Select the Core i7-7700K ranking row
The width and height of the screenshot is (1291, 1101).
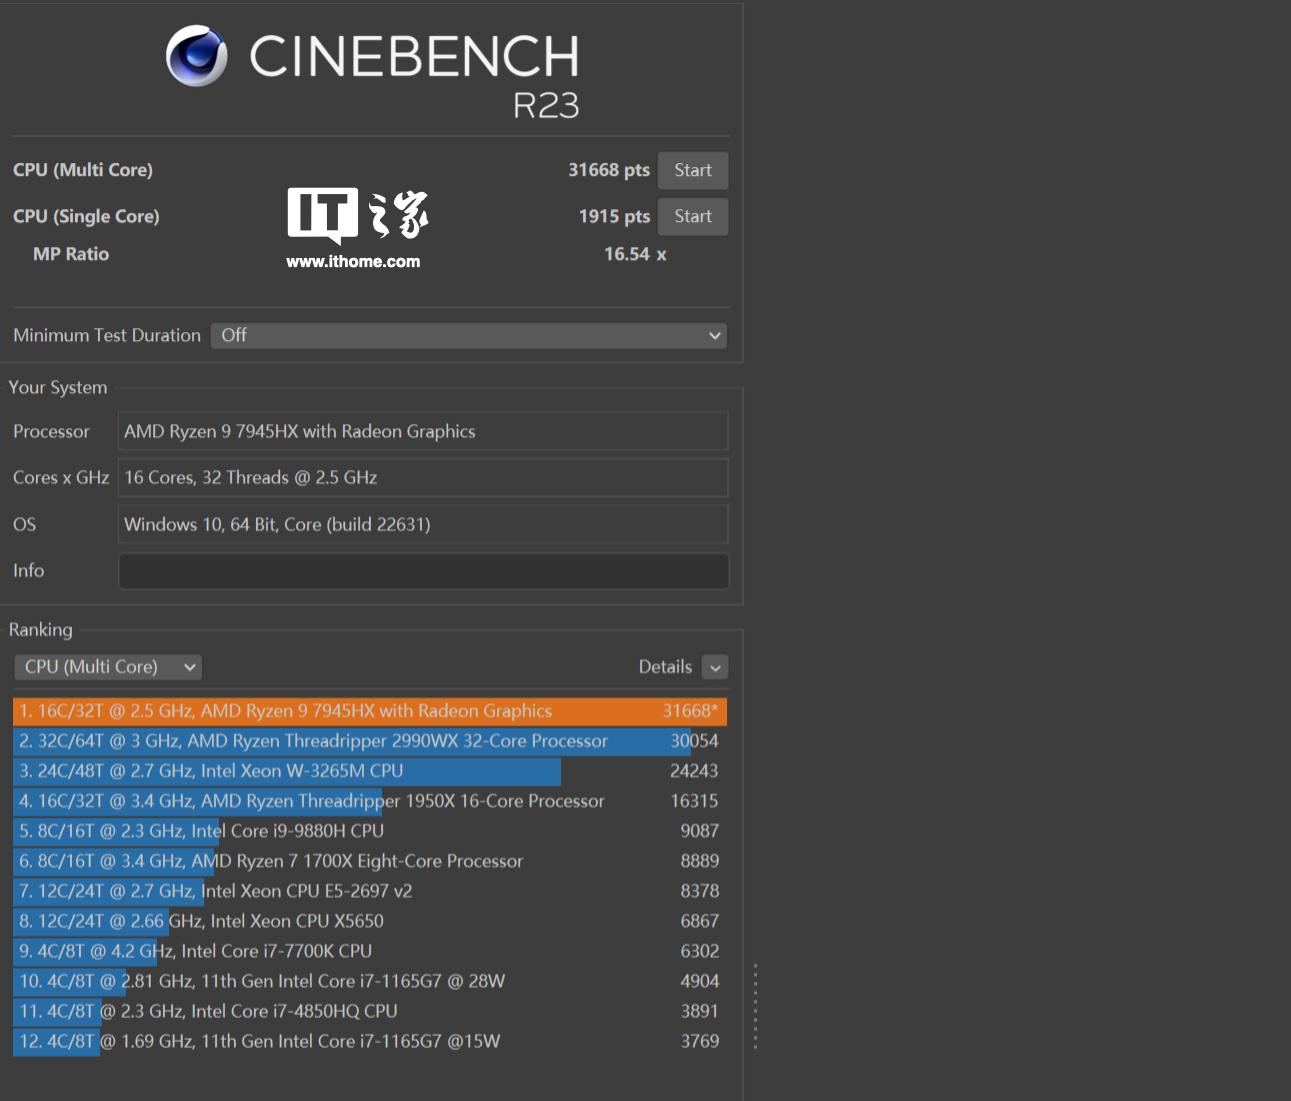coord(369,951)
